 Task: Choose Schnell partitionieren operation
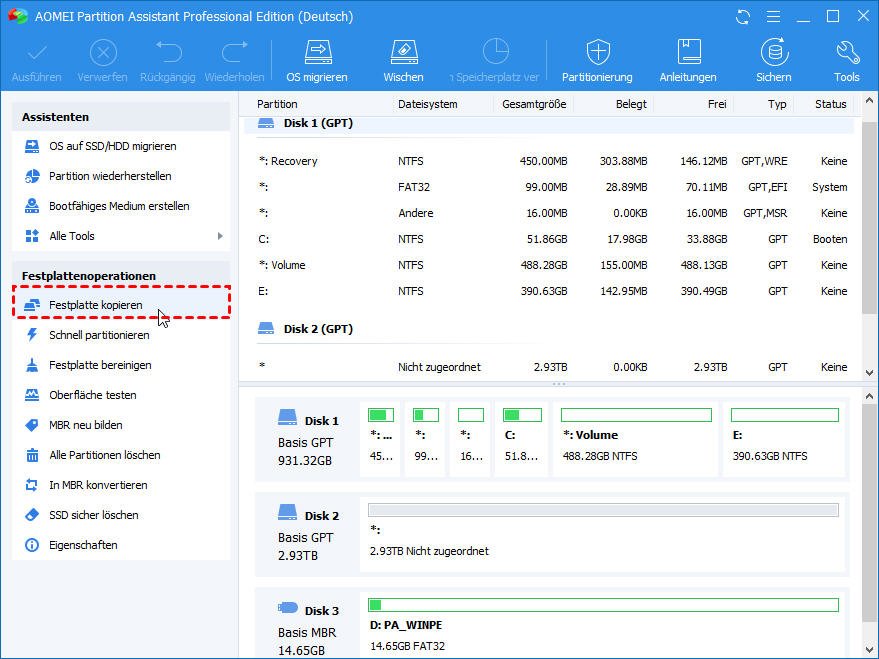[99, 335]
